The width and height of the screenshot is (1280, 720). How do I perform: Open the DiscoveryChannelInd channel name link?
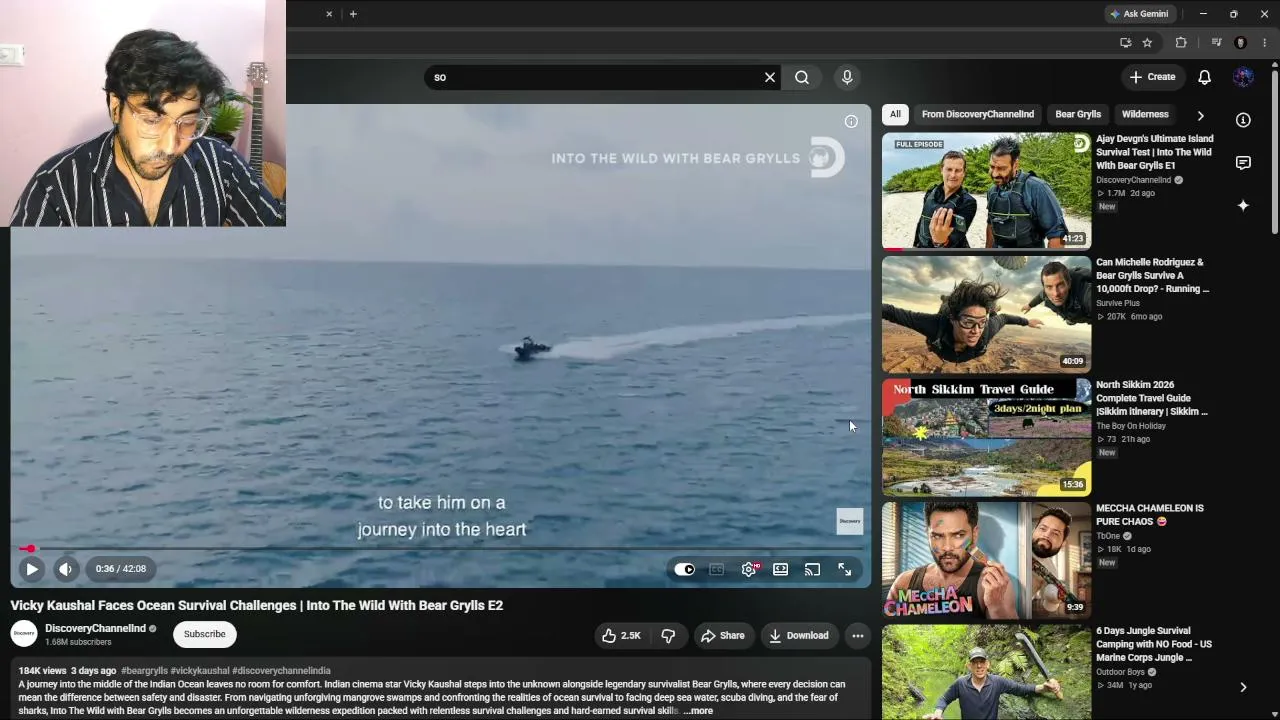coord(95,628)
